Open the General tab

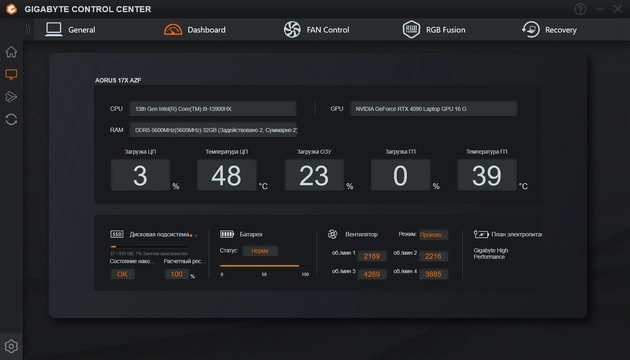(70, 30)
